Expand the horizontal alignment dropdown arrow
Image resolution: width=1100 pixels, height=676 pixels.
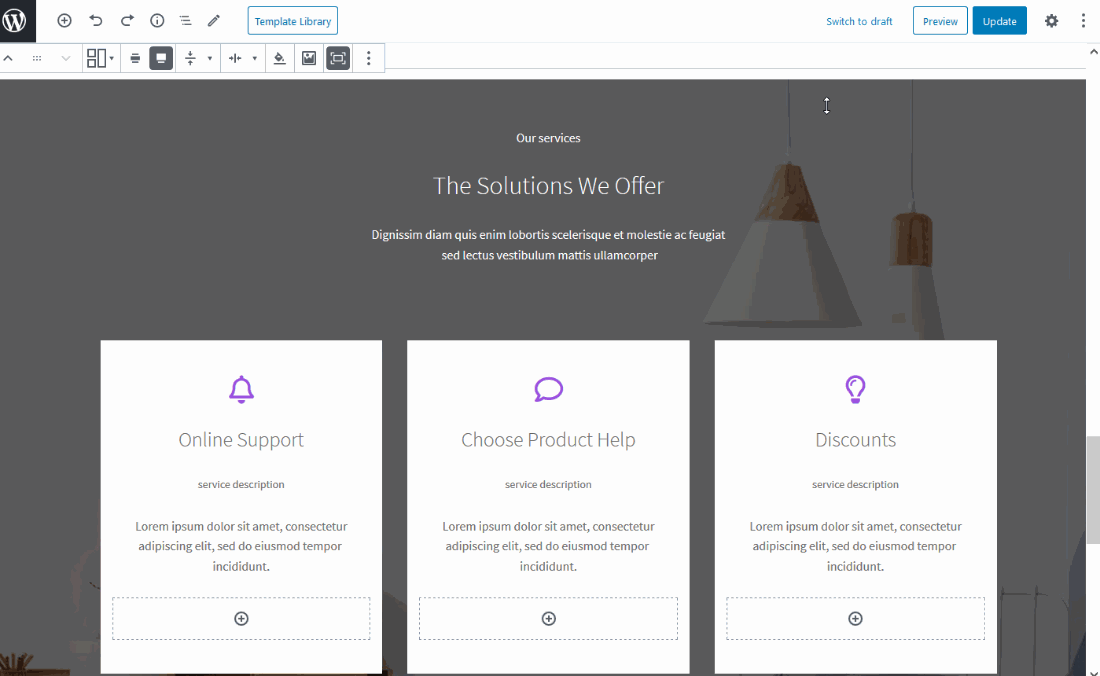tap(255, 58)
